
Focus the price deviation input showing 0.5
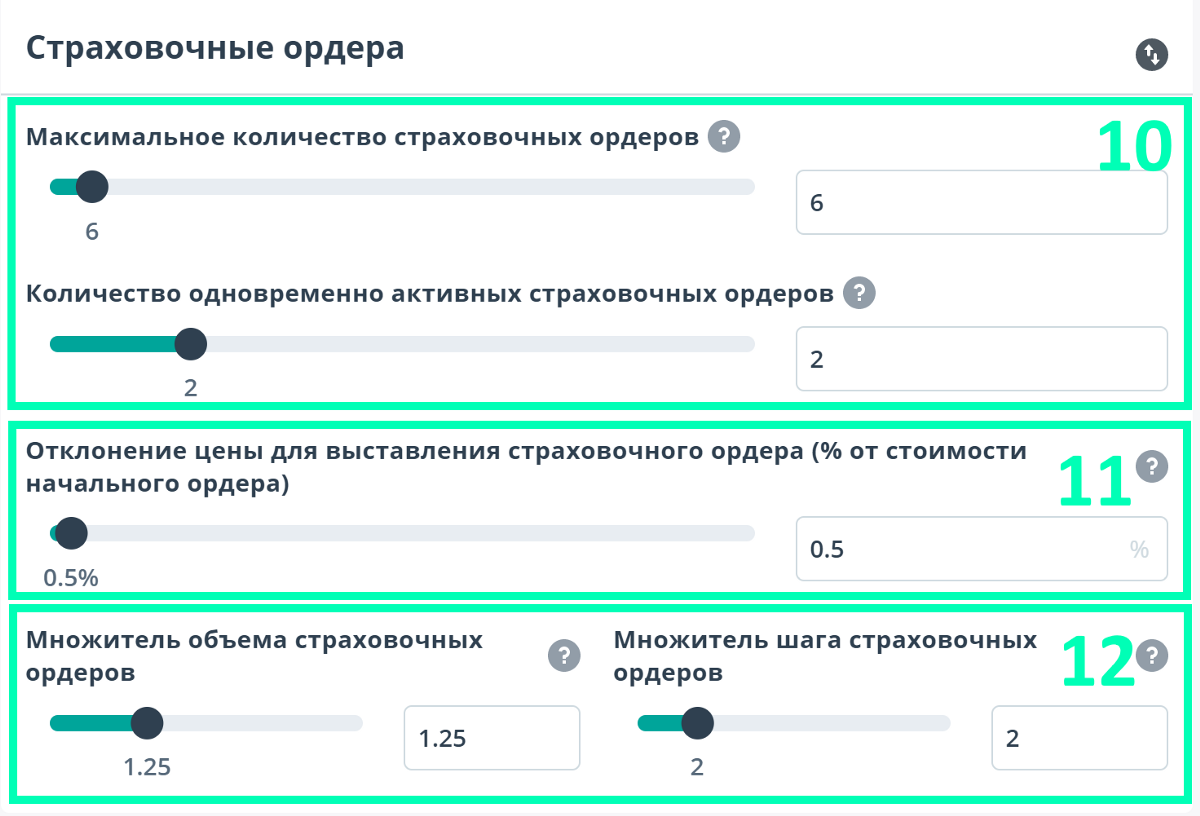coord(960,549)
